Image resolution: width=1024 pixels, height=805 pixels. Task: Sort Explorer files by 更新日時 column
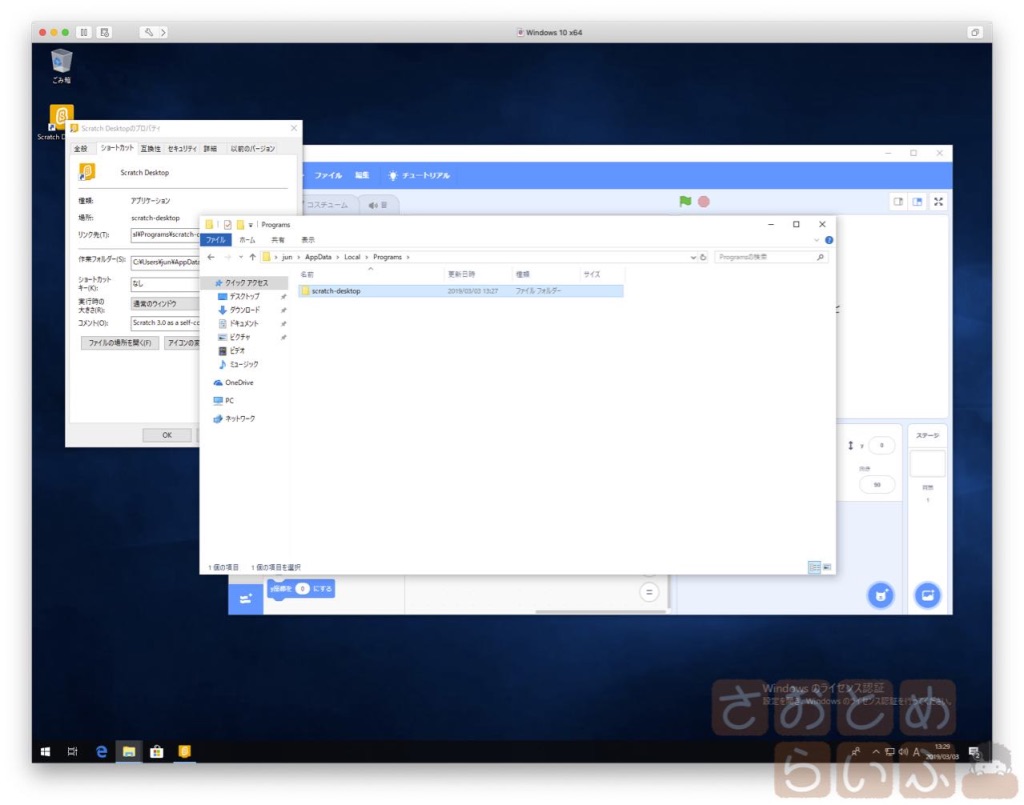pyautogui.click(x=477, y=274)
